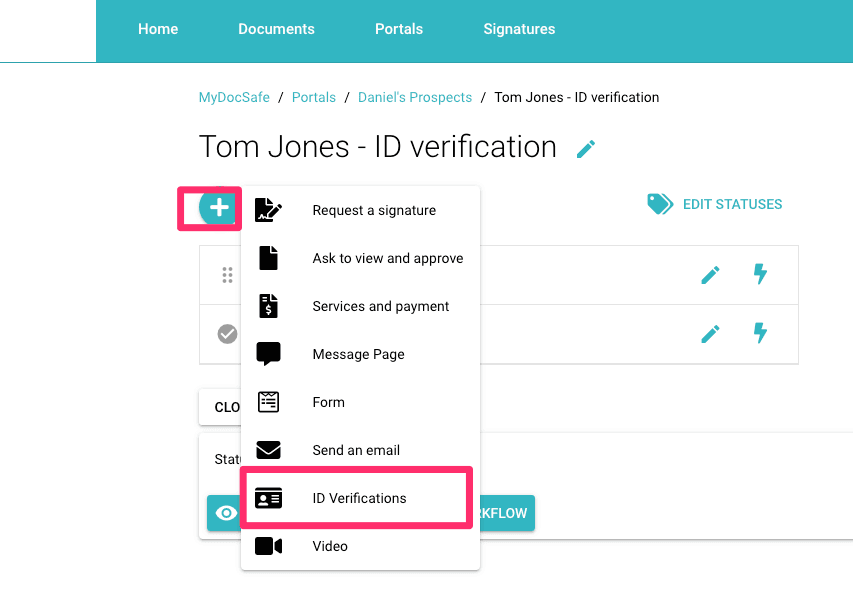Click the pencil edit icon in first row

[710, 274]
